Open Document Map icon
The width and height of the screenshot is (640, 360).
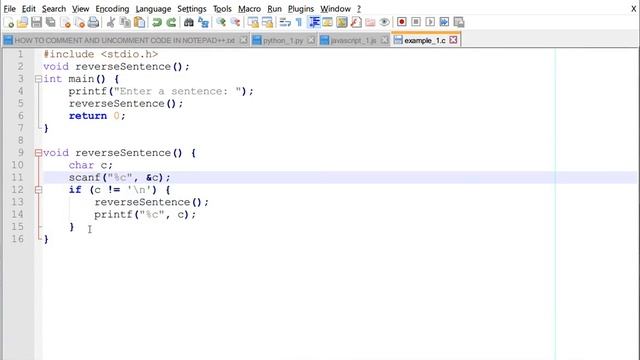tap(342, 22)
